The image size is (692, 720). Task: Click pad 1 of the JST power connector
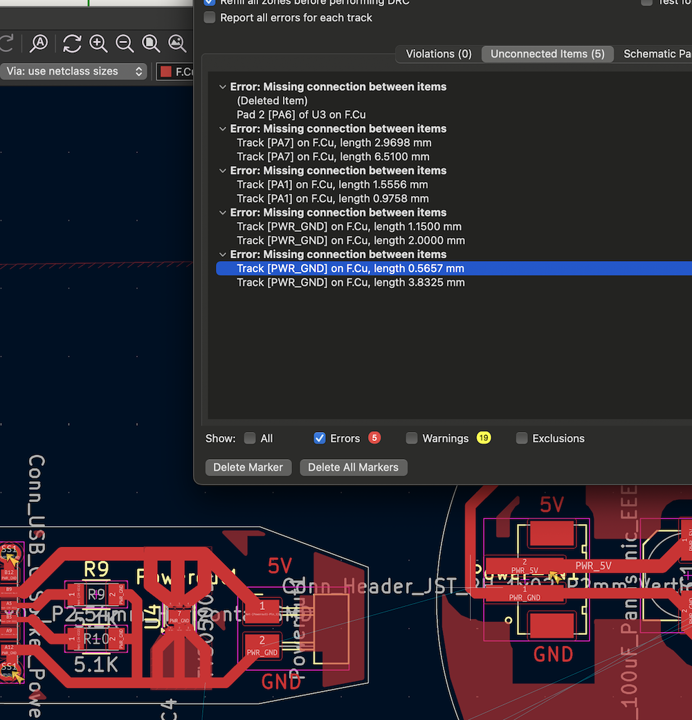262,611
